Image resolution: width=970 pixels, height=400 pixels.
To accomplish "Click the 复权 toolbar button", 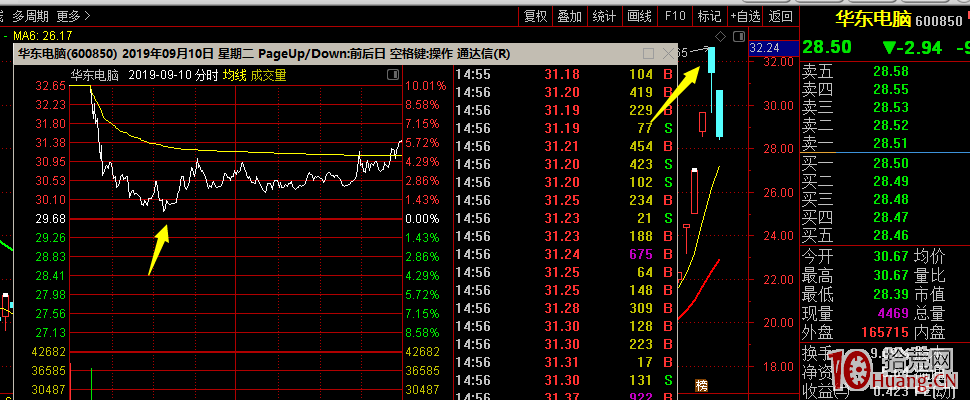I will click(x=536, y=17).
